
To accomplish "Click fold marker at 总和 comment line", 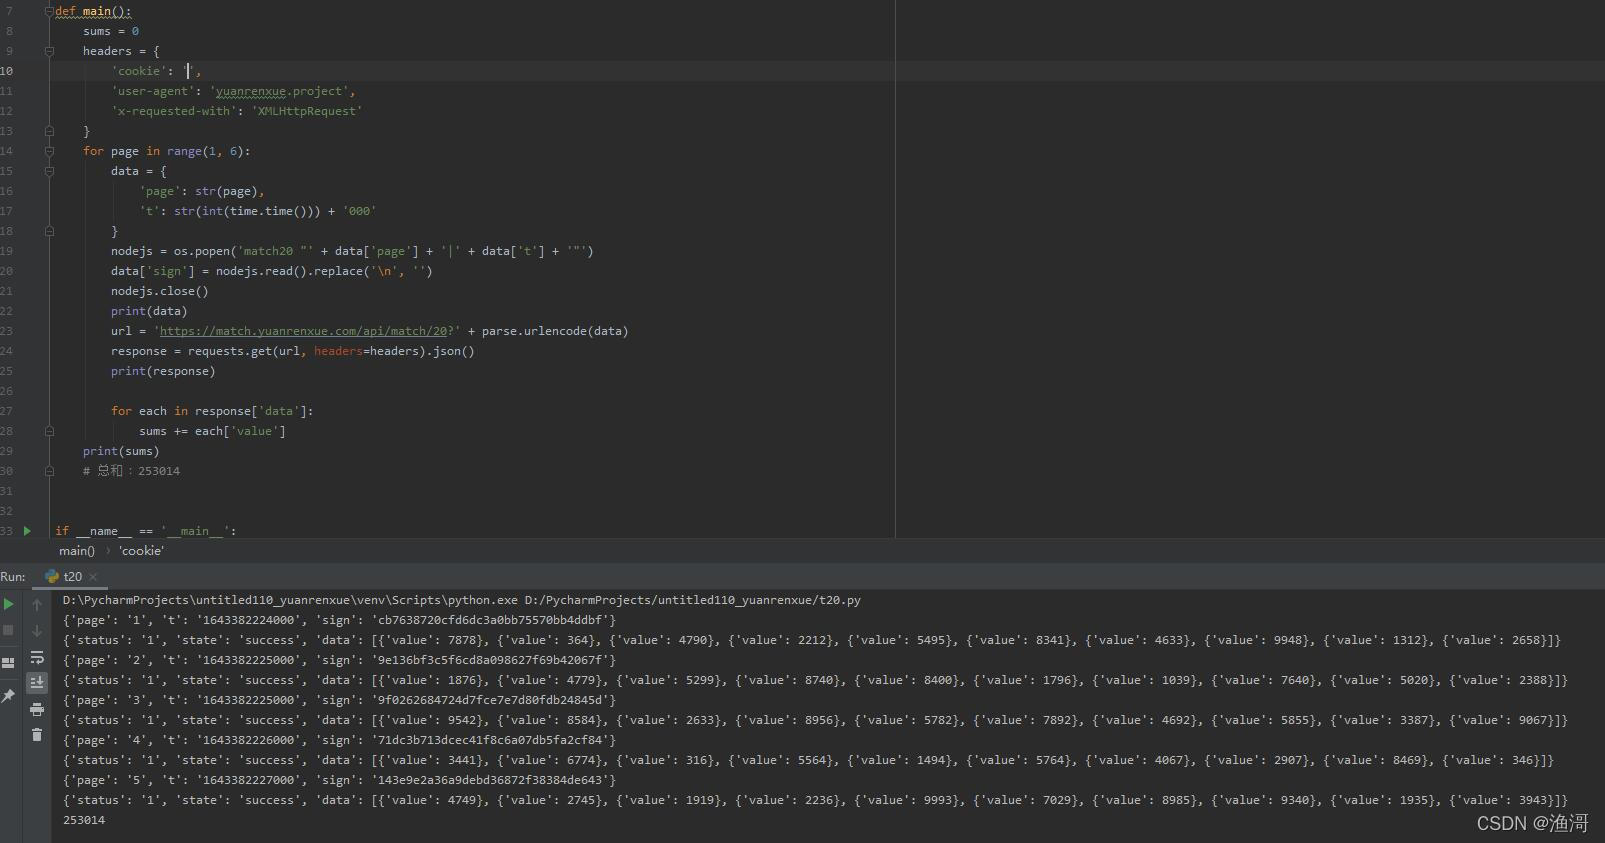I will [x=49, y=471].
